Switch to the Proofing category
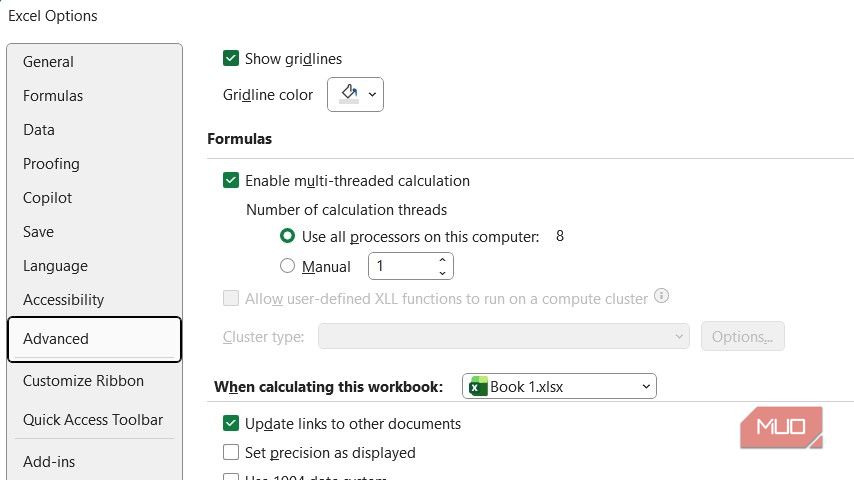Screen dimensions: 854x480 51,164
